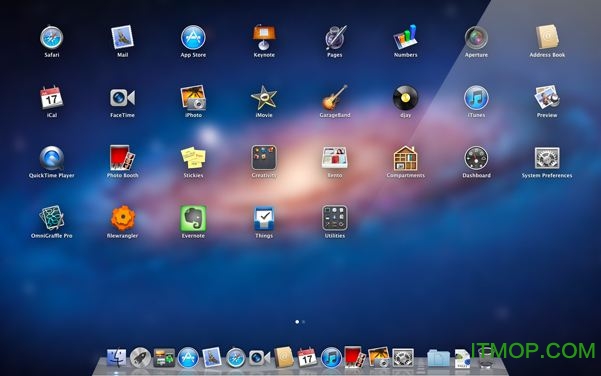Open System Preferences from the Dock
This screenshot has height=376, width=601.
403,358
